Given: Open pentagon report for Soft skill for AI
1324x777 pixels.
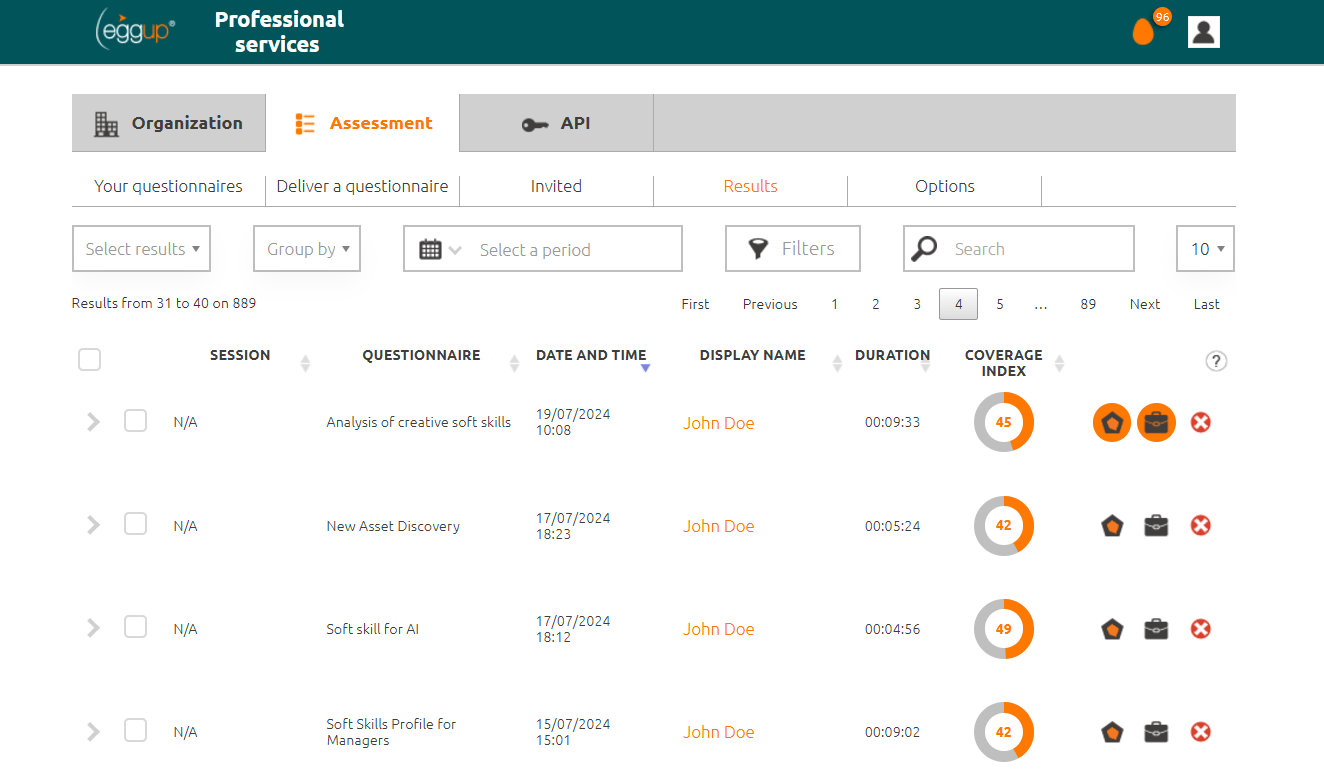Looking at the screenshot, I should (x=1112, y=629).
